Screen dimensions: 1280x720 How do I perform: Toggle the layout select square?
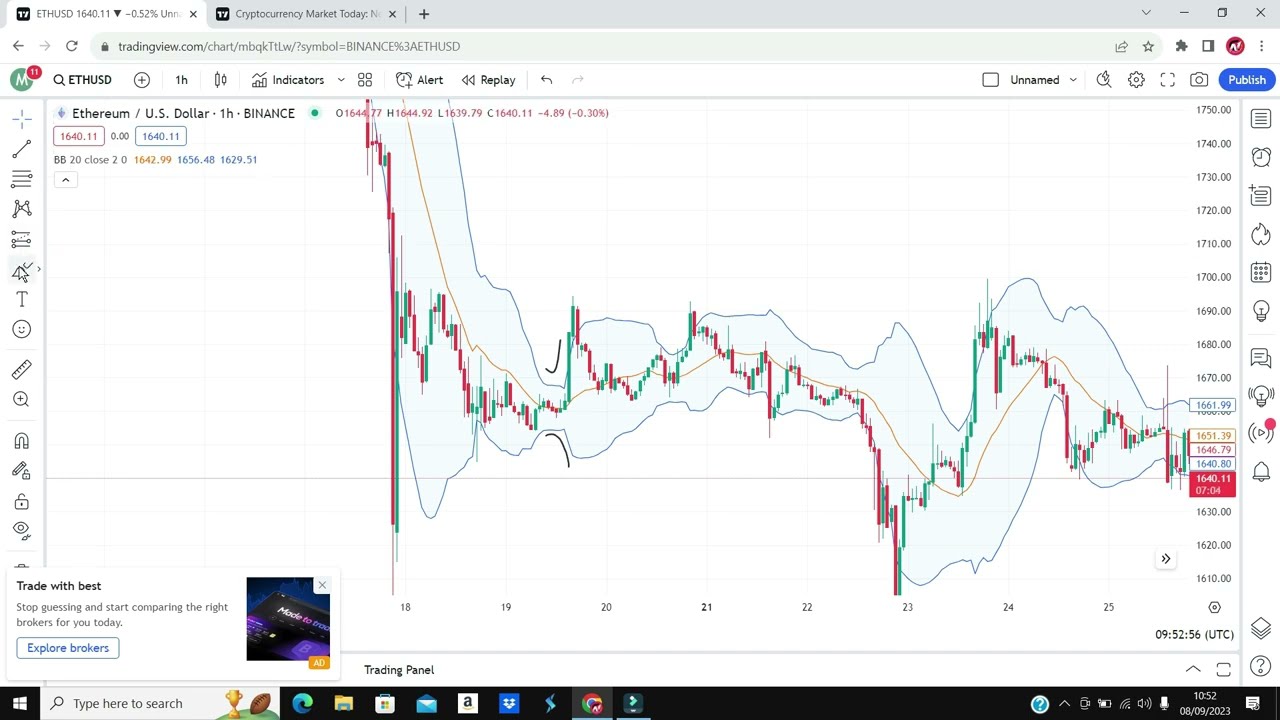[x=990, y=80]
